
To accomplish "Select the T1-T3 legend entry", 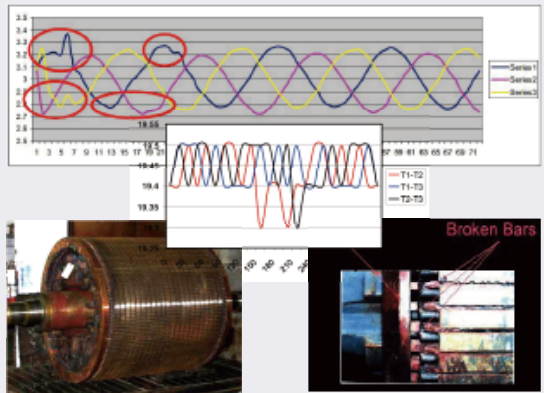I will (406, 187).
